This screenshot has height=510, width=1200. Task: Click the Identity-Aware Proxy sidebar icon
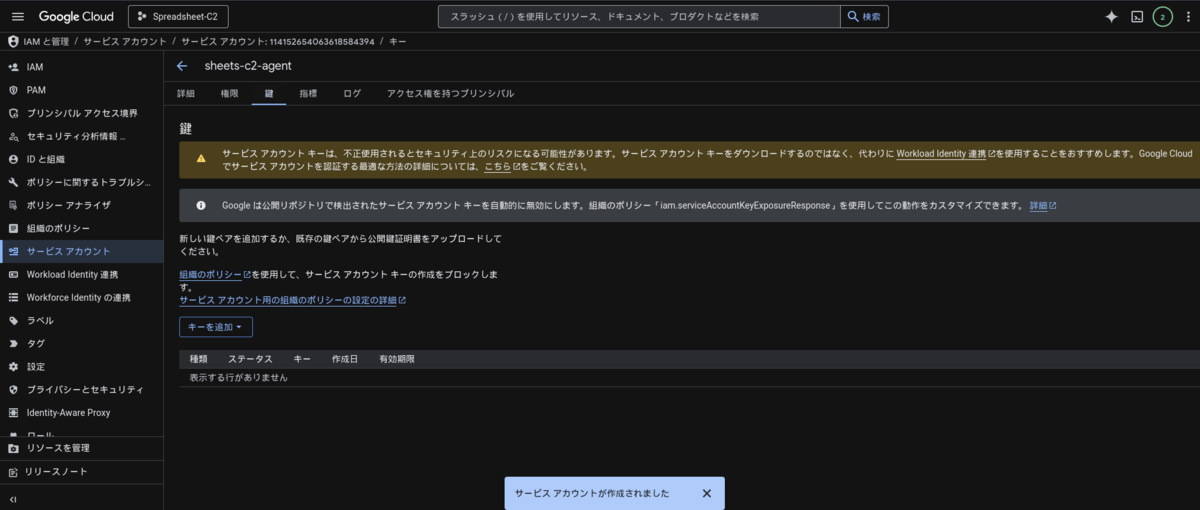click(13, 413)
